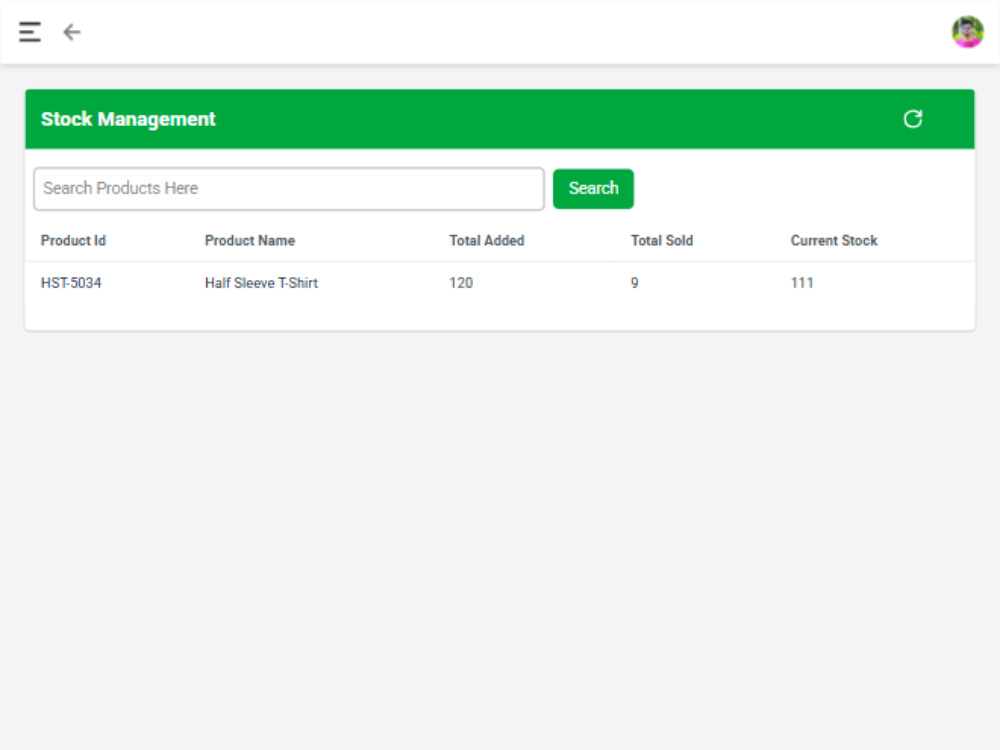Focus the Search Products Here field

coord(289,189)
